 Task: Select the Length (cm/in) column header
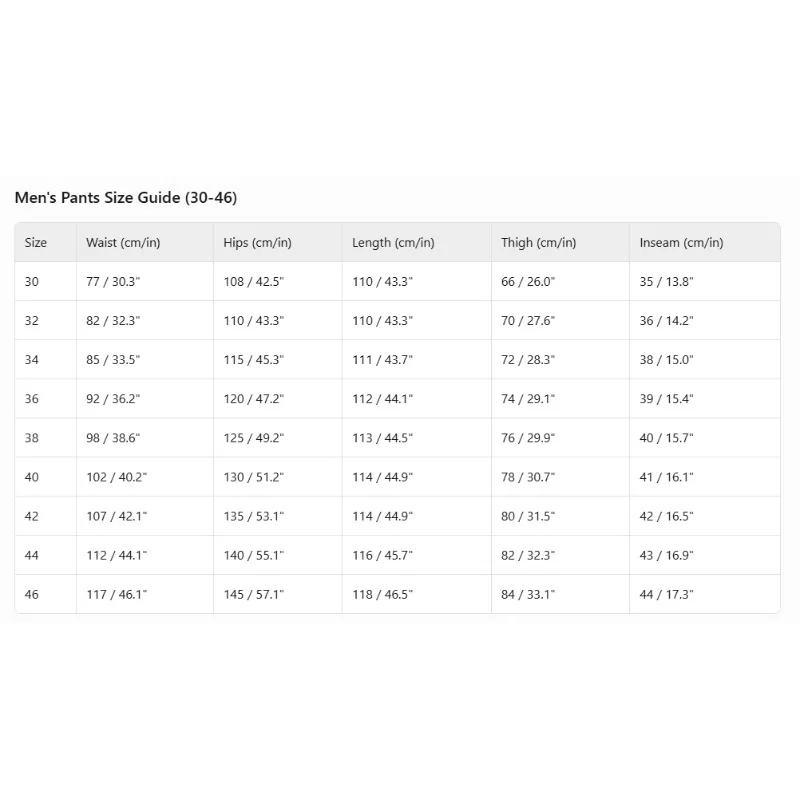pos(393,243)
